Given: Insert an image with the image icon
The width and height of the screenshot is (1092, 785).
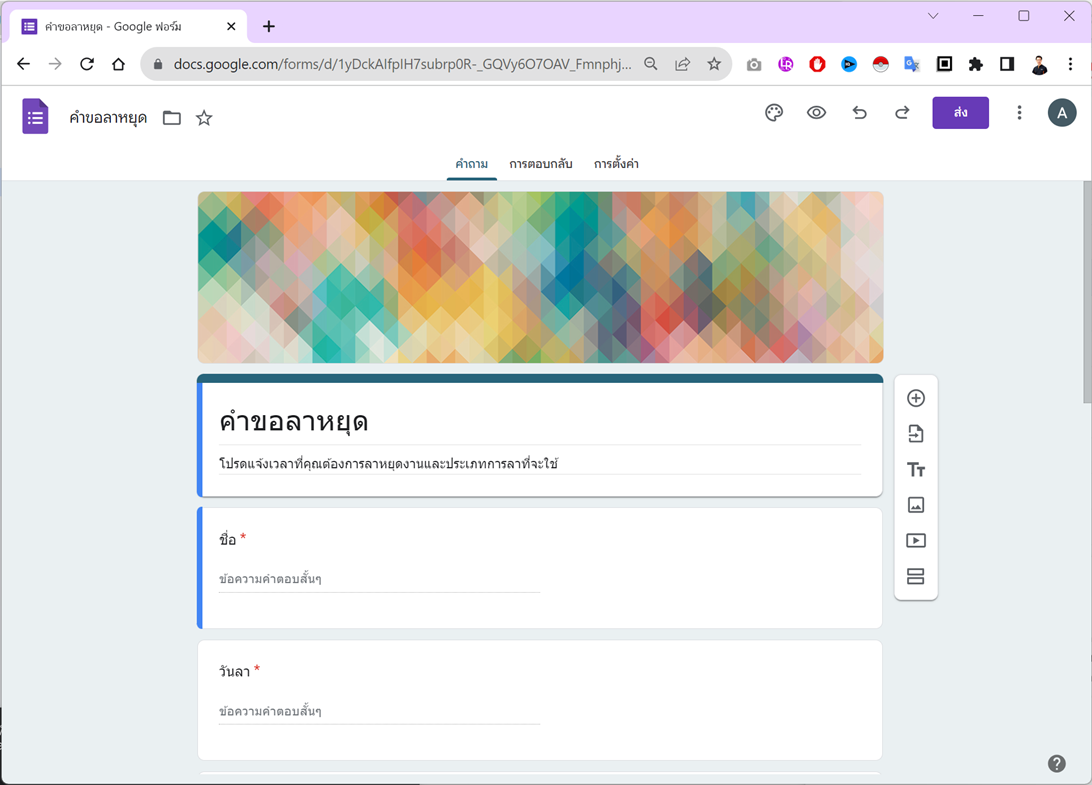Looking at the screenshot, I should tap(916, 505).
